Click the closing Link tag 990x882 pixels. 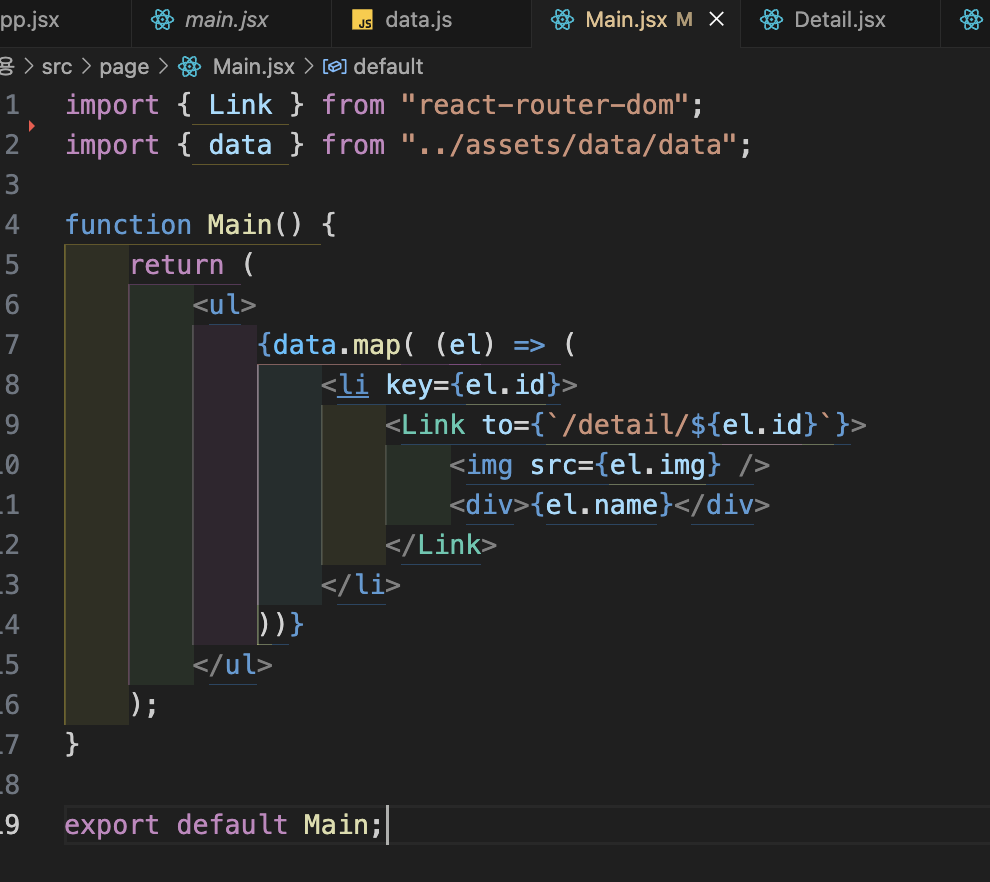coord(441,545)
